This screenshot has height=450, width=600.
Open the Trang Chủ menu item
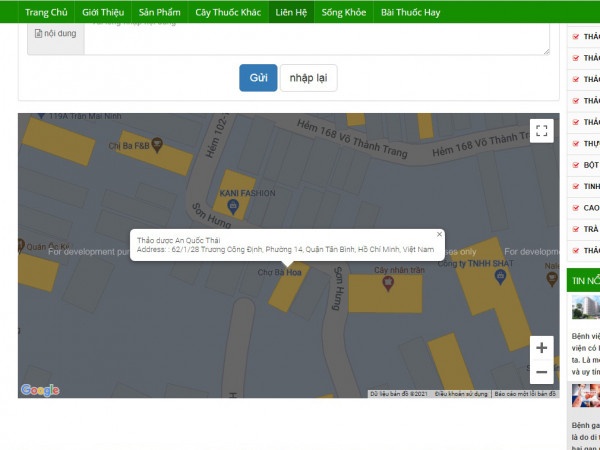(x=46, y=12)
